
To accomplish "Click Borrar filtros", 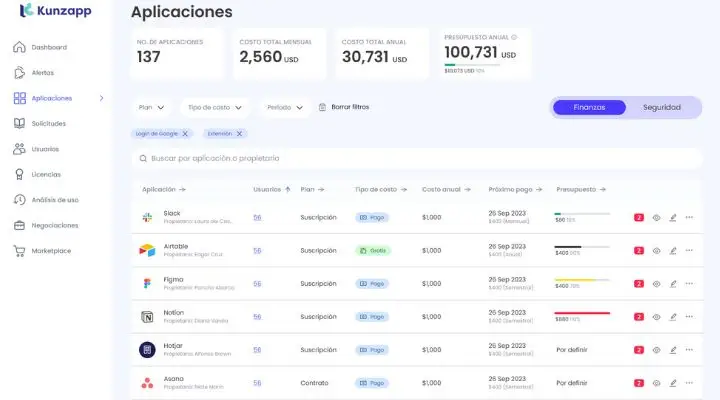I will tap(344, 107).
